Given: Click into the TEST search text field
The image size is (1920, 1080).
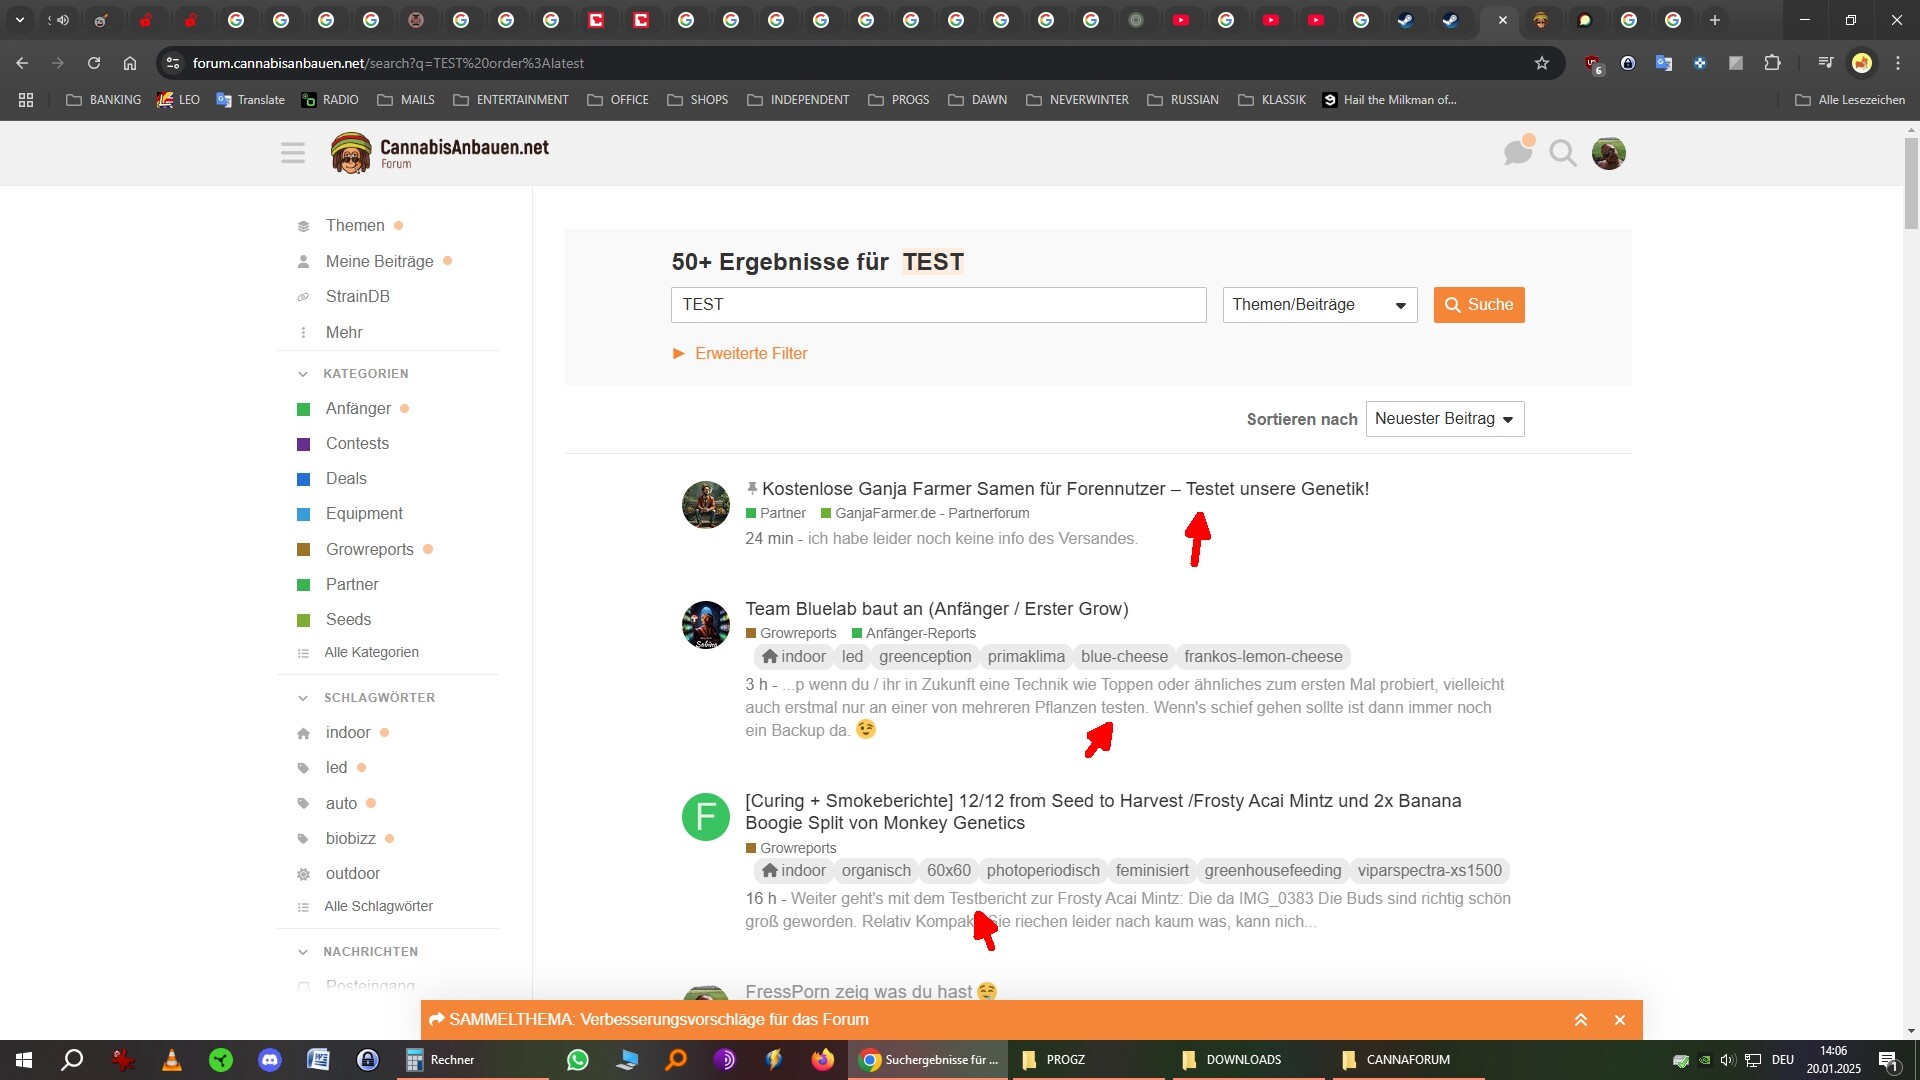Looking at the screenshot, I should (x=937, y=305).
